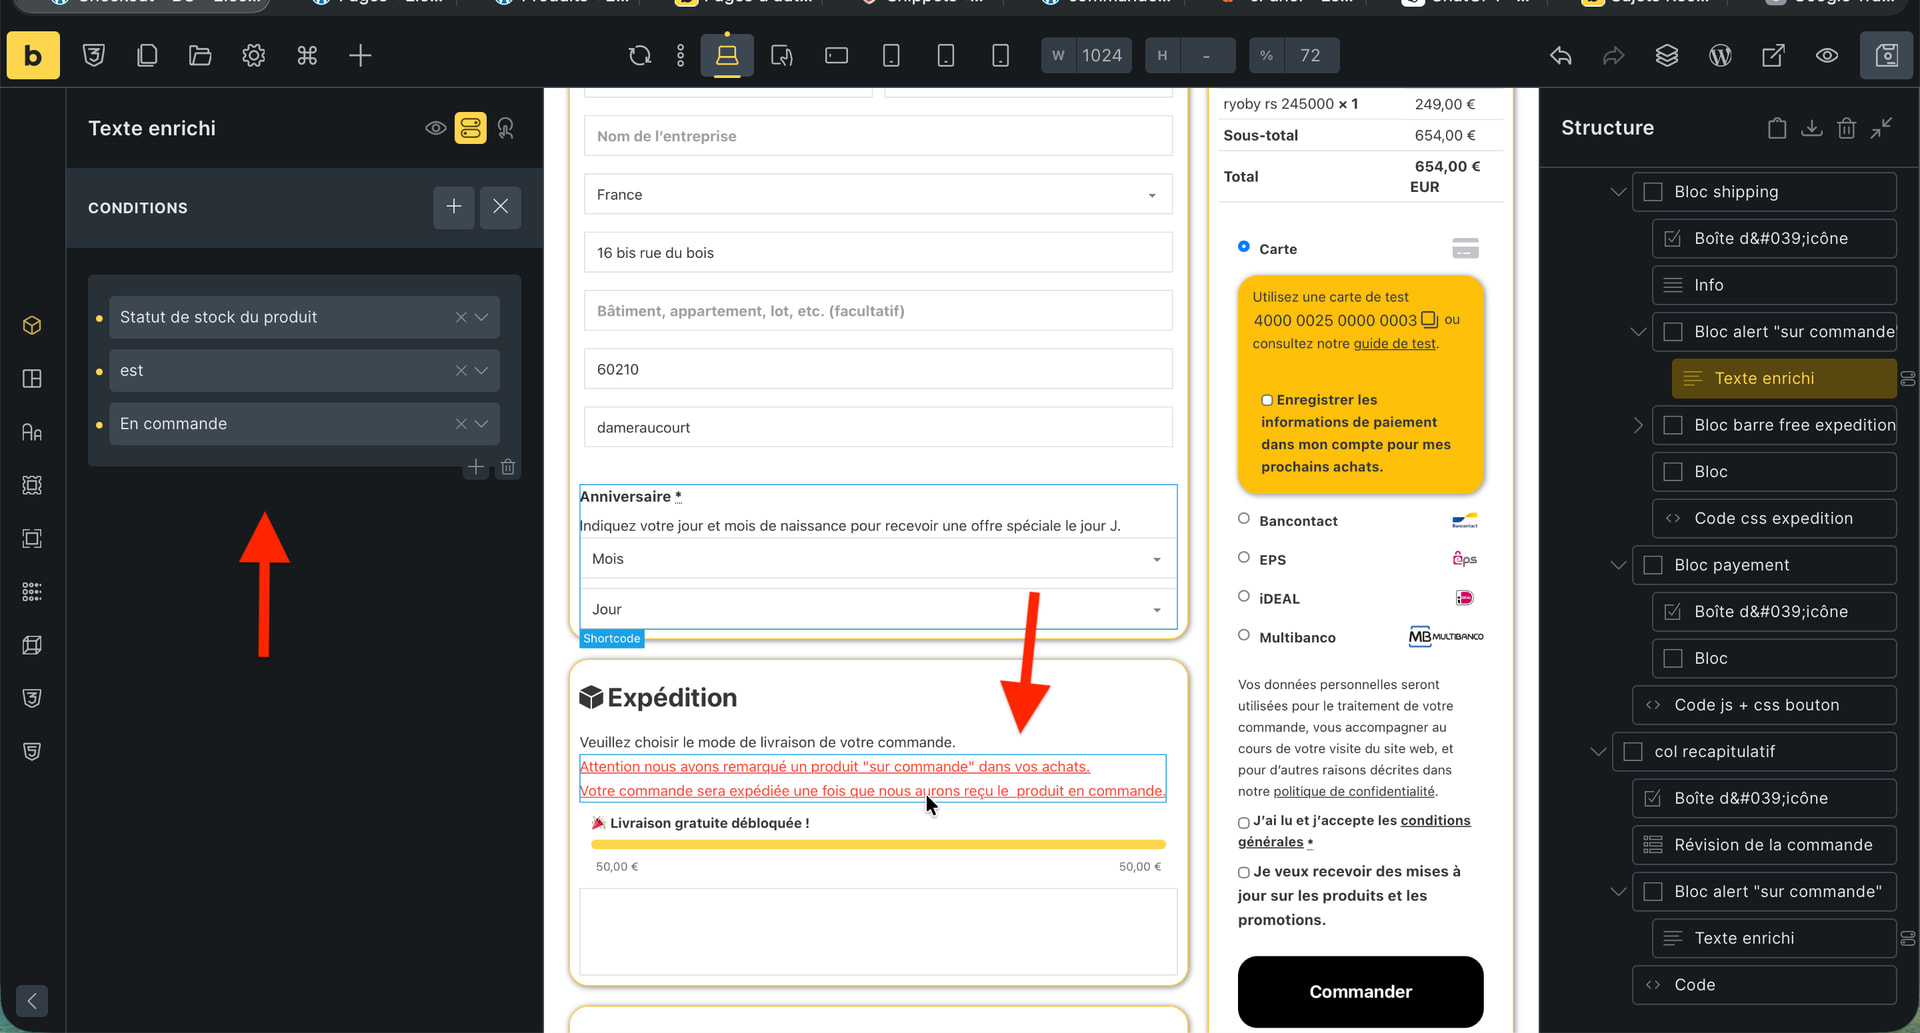
Task: Click the preview eye icon in toolbar
Action: (1826, 56)
